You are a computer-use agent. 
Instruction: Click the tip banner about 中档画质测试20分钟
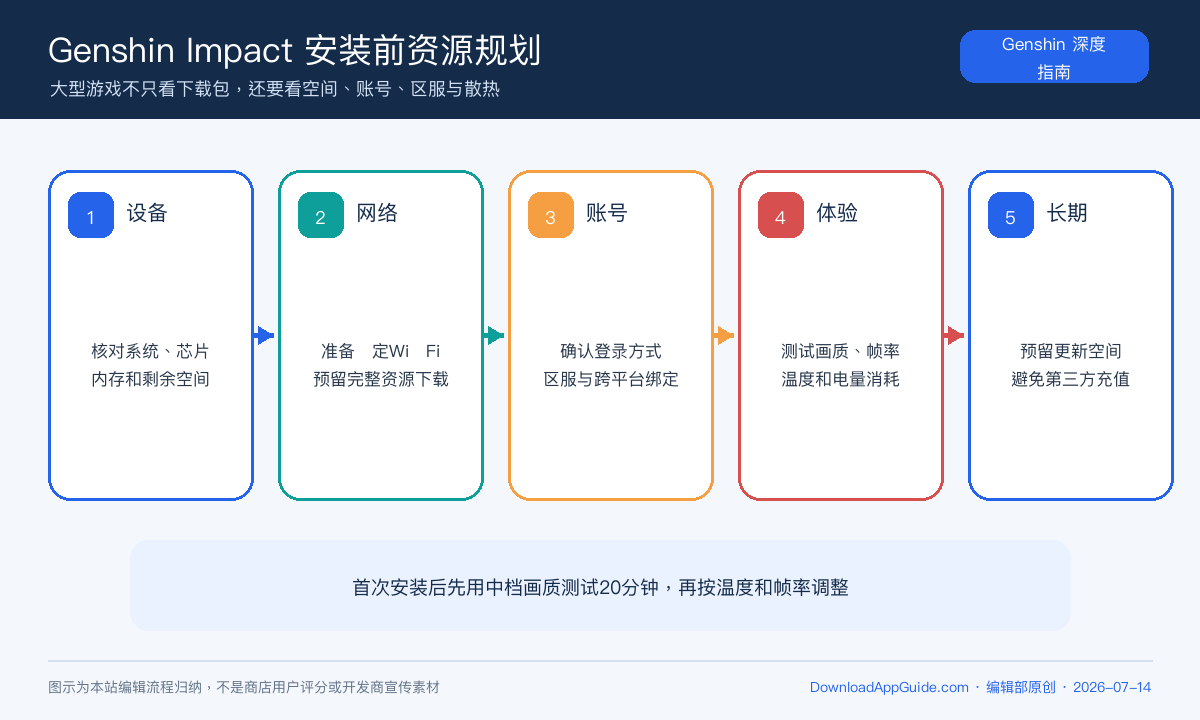(x=600, y=586)
